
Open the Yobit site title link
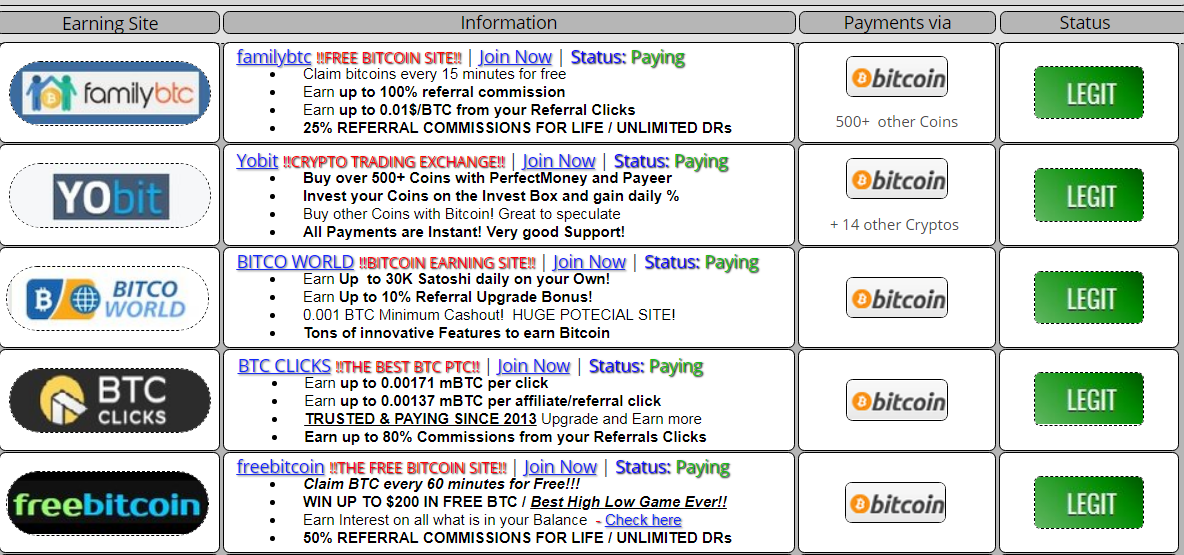click(257, 161)
